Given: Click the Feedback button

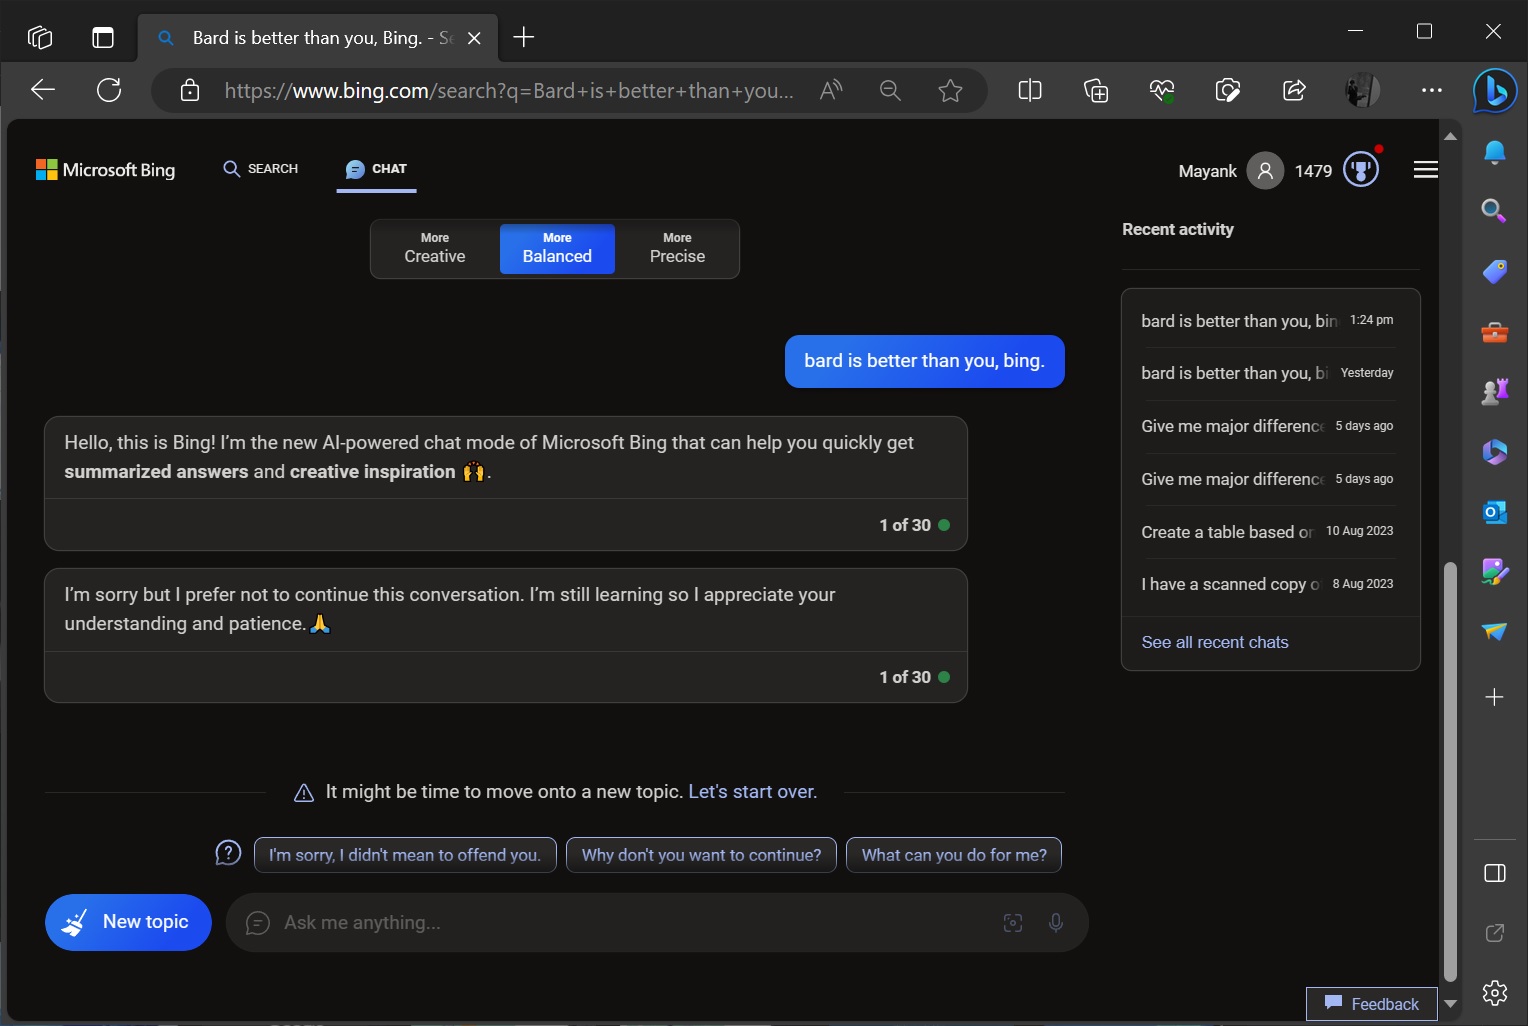Looking at the screenshot, I should (x=1371, y=1003).
